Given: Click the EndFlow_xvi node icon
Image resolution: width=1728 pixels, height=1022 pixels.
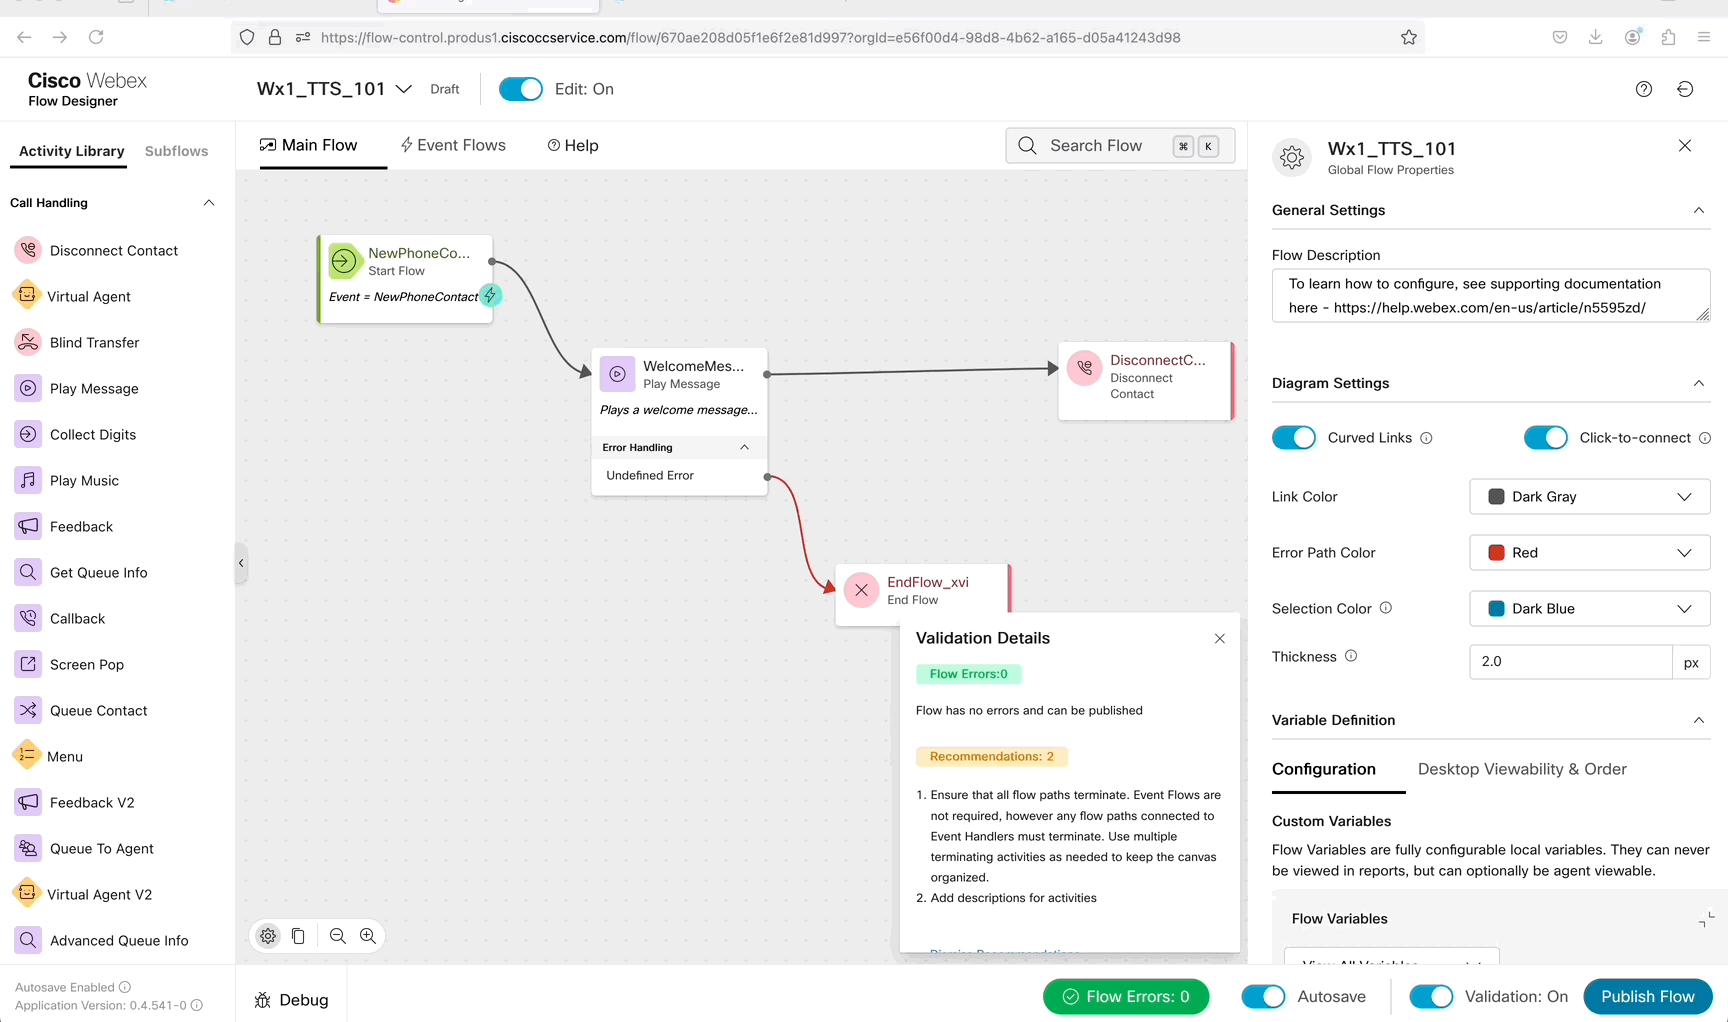Looking at the screenshot, I should click(x=861, y=590).
